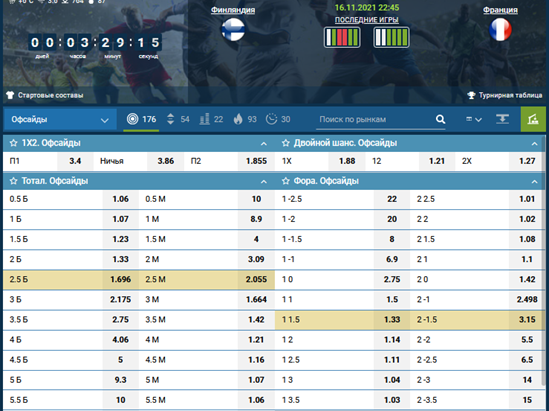Open the Турнирная таблица link
Viewport: 549px width, 411px height.
pos(505,95)
